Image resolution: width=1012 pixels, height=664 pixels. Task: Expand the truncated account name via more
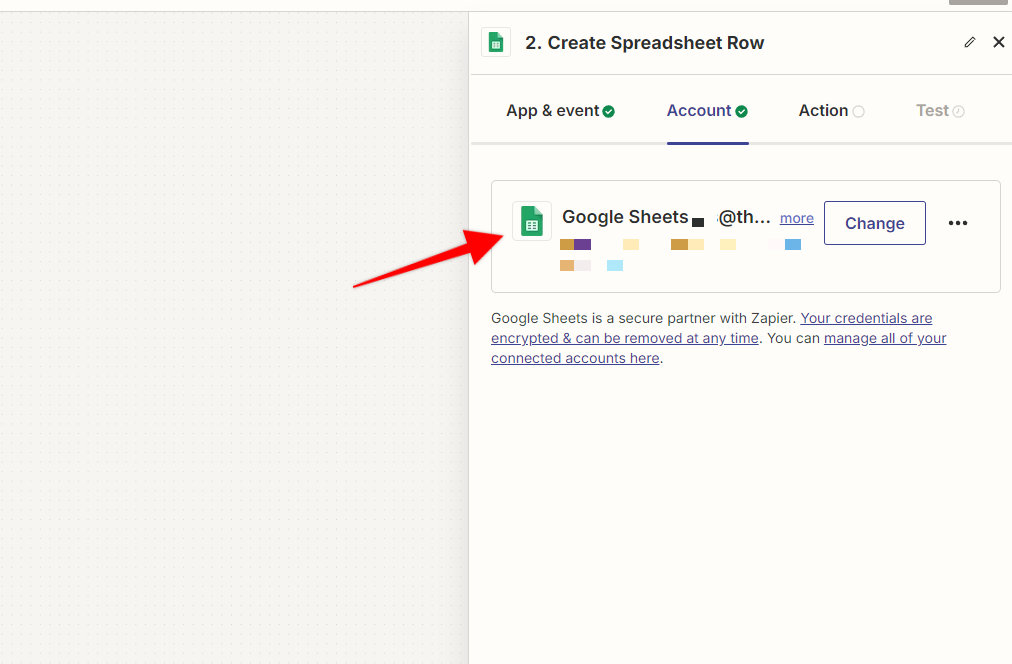796,218
